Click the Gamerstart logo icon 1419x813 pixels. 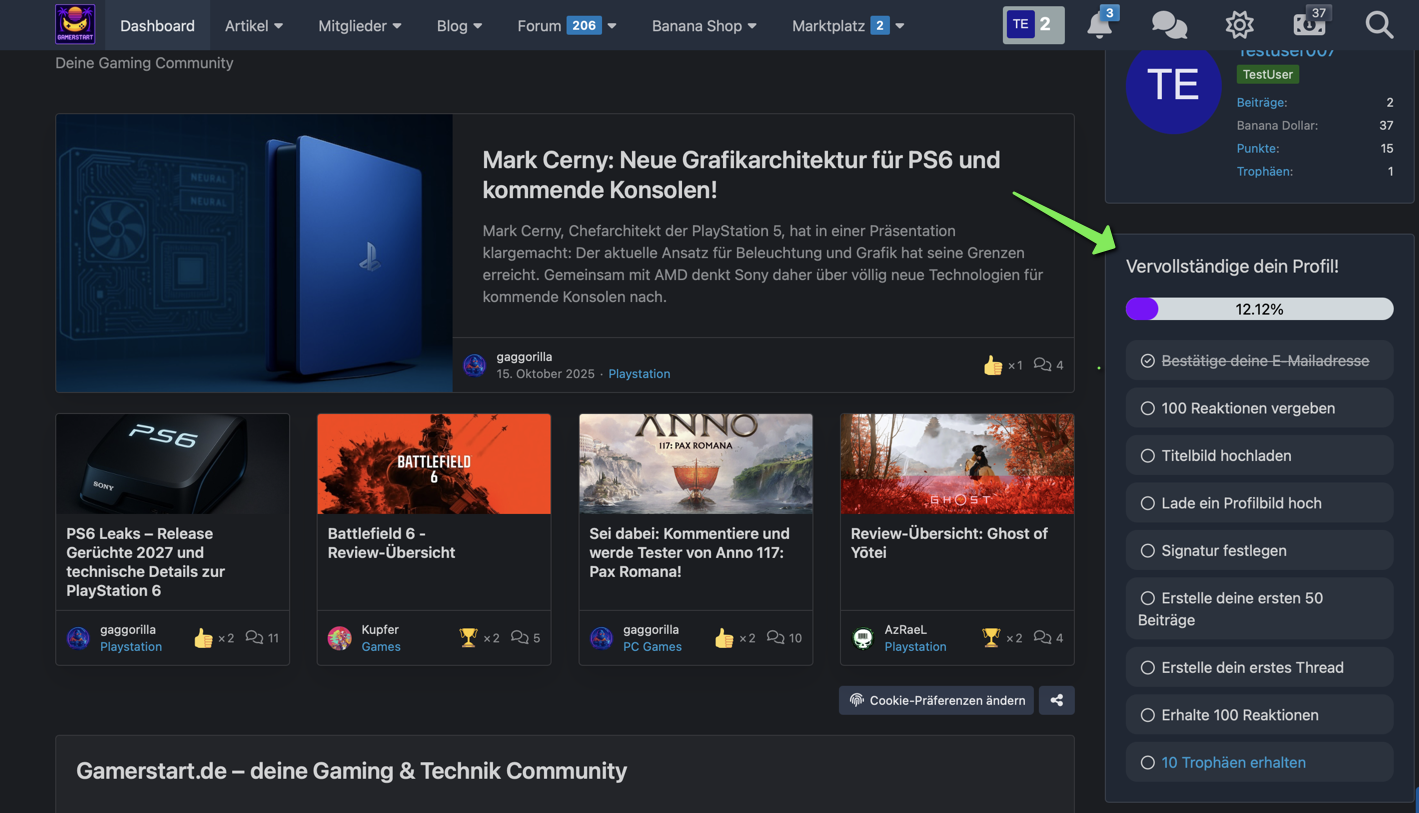click(x=75, y=24)
